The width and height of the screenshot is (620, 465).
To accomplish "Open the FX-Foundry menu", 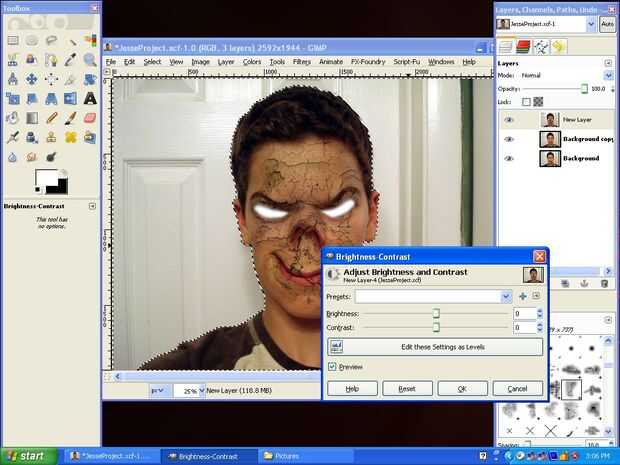I will tap(368, 62).
